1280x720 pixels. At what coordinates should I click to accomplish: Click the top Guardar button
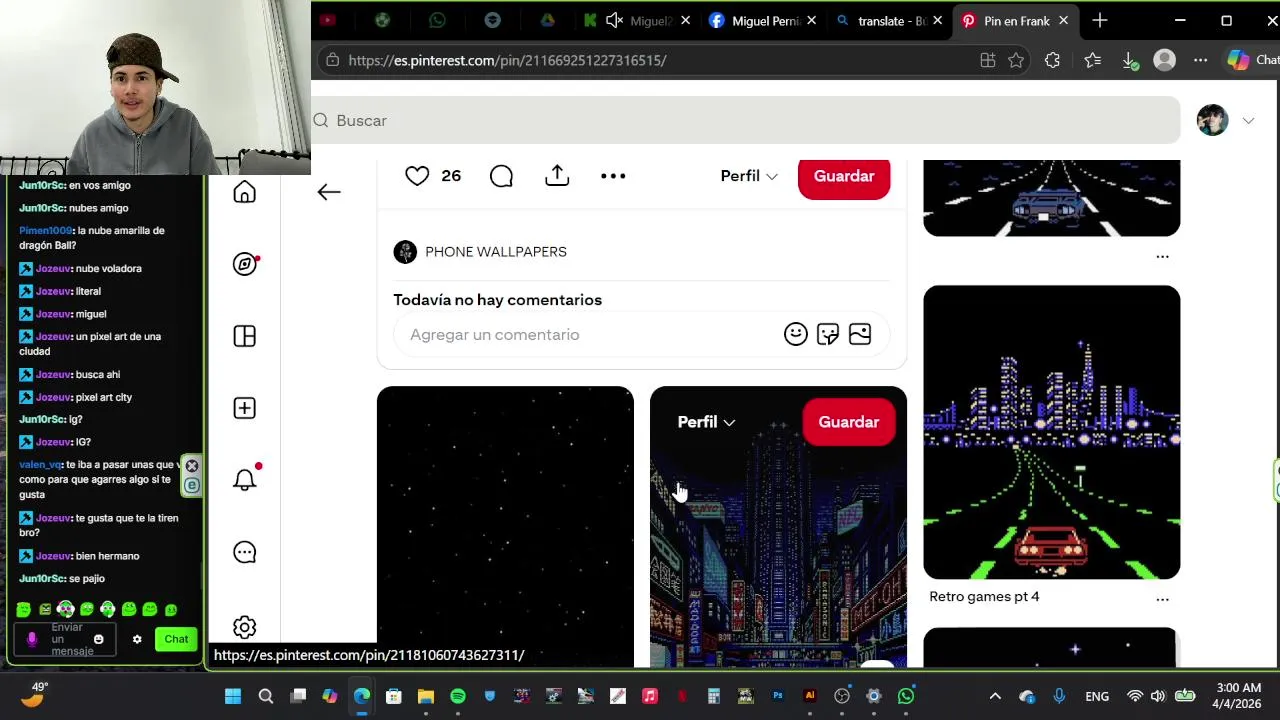[x=844, y=176]
